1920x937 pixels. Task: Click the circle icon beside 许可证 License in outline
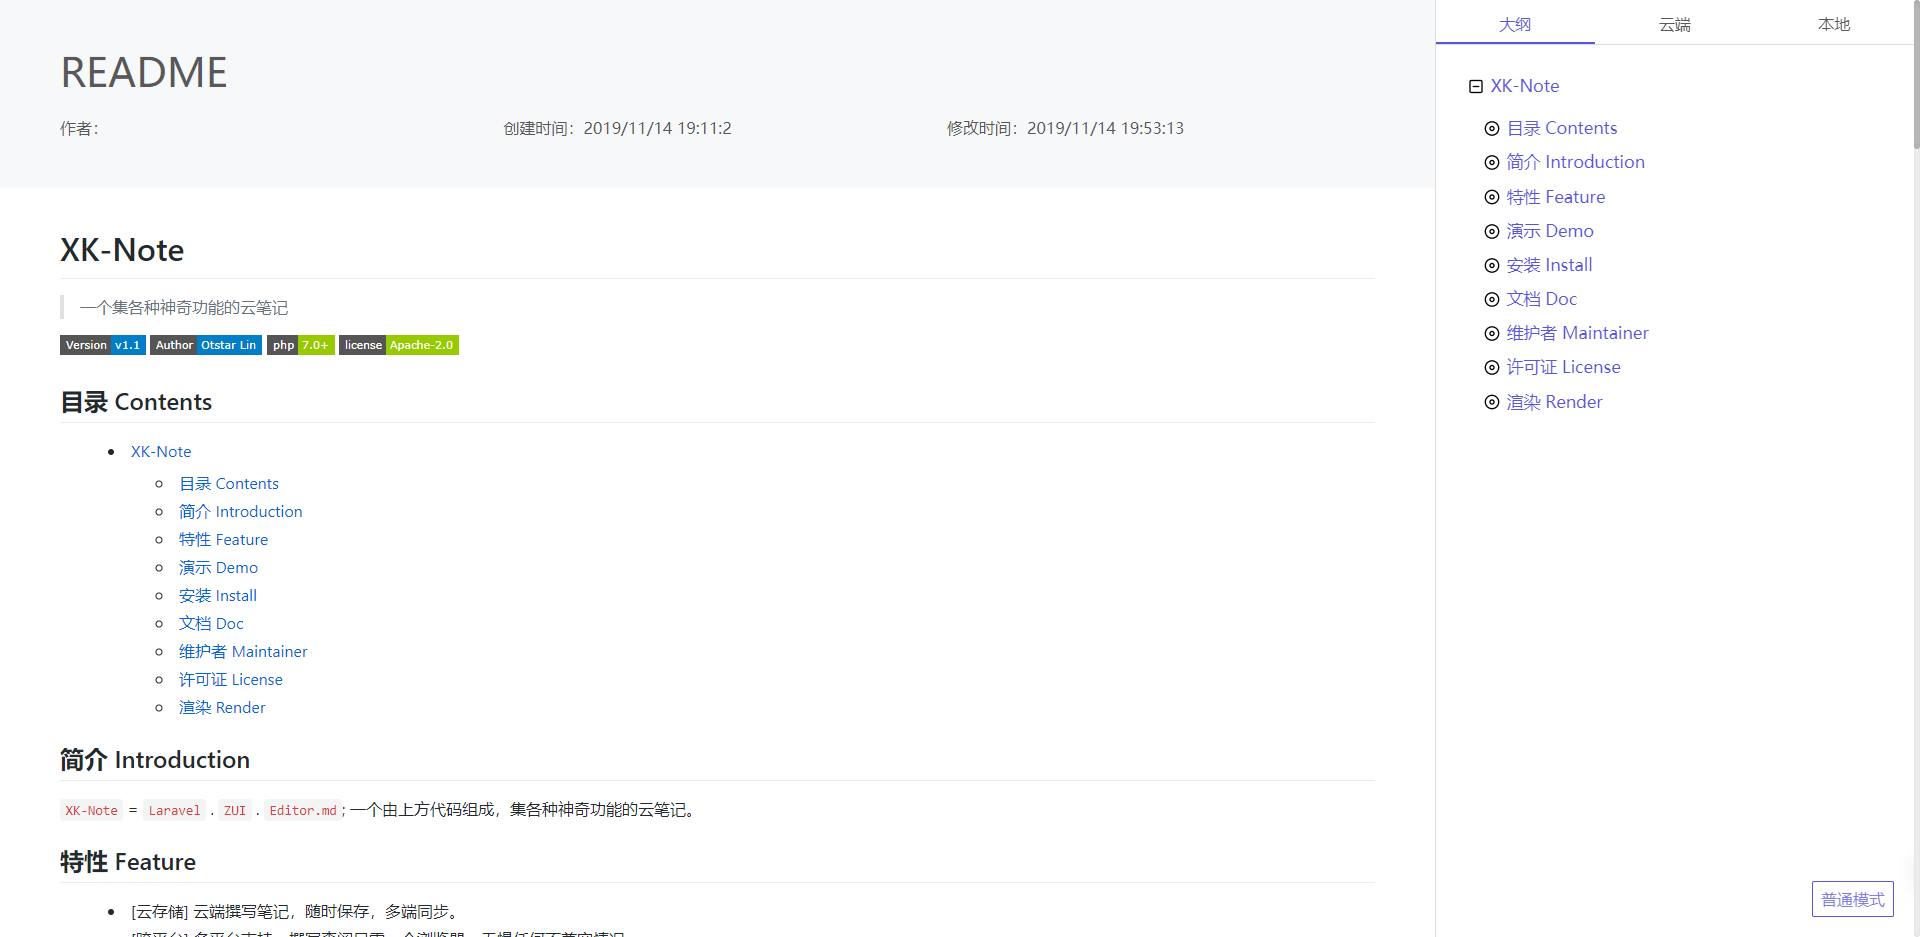pyautogui.click(x=1492, y=368)
